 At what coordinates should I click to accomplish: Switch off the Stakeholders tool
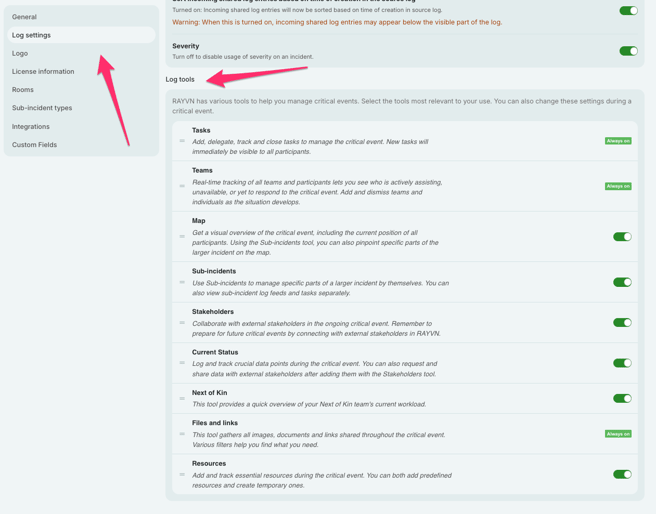coord(621,323)
